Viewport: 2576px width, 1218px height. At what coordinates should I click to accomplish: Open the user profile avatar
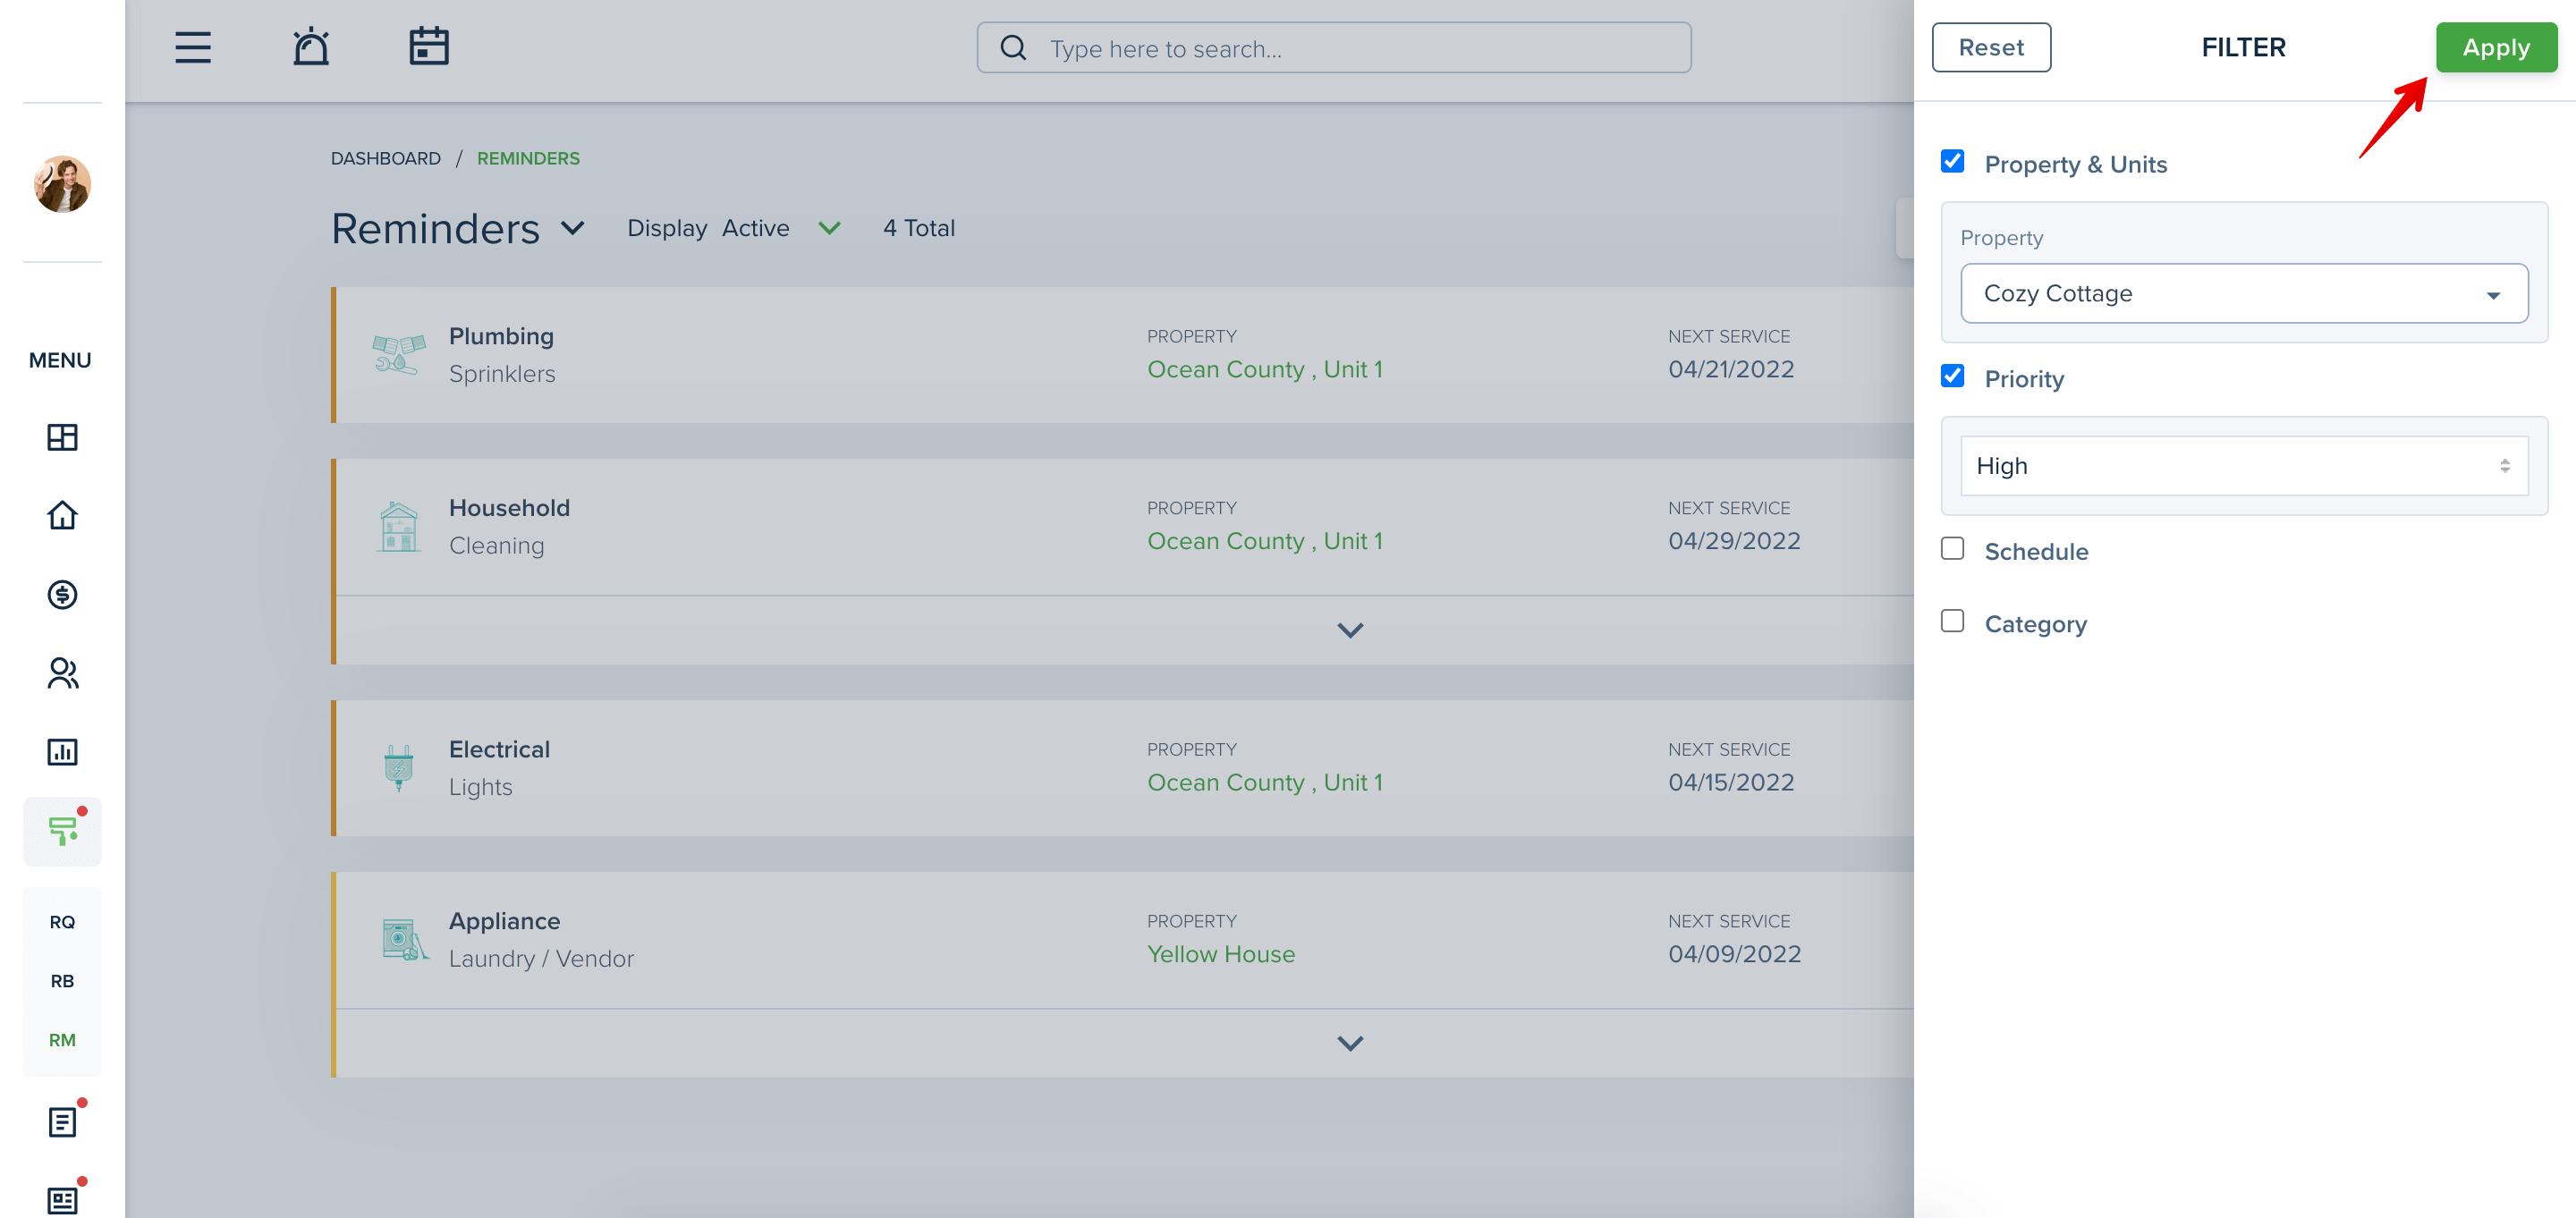(62, 184)
